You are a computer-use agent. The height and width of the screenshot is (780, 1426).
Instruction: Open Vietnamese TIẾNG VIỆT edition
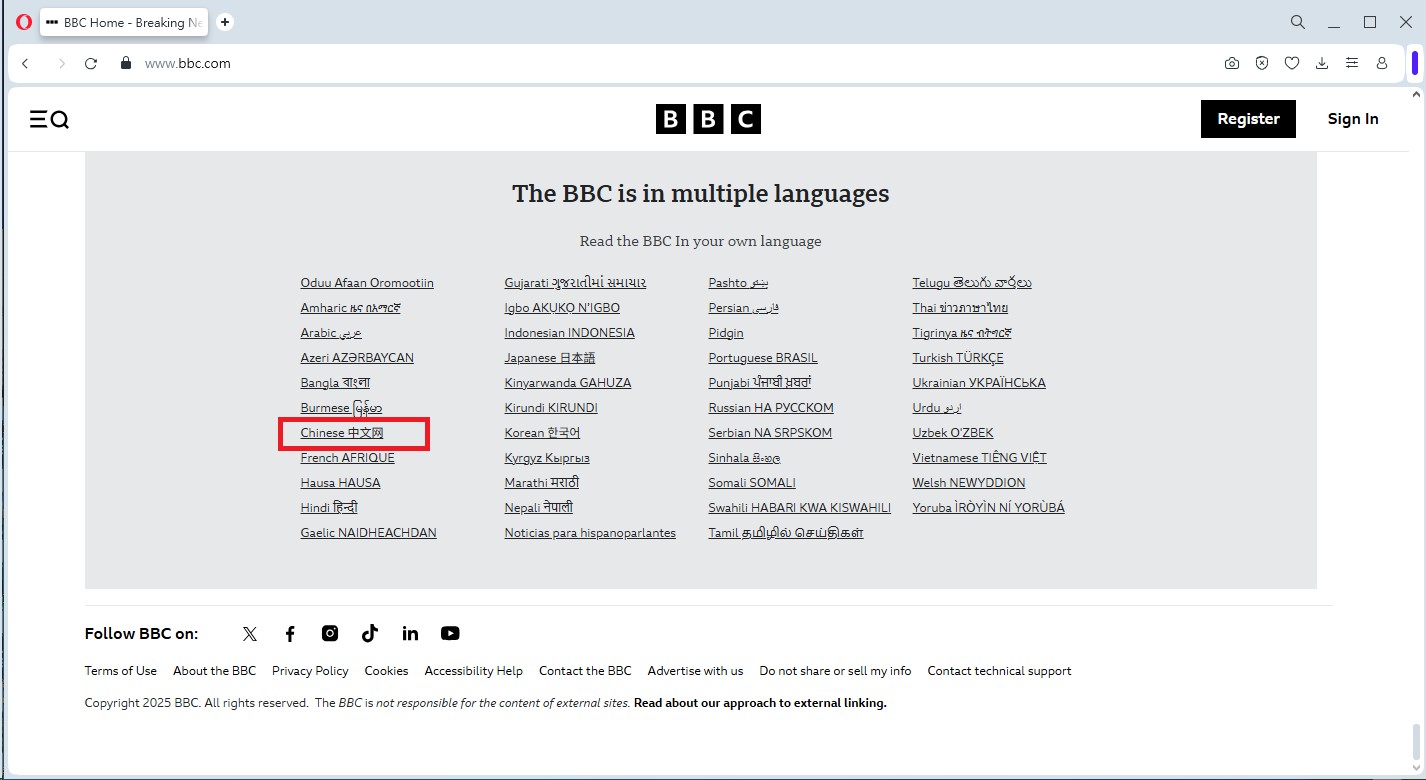(x=980, y=458)
